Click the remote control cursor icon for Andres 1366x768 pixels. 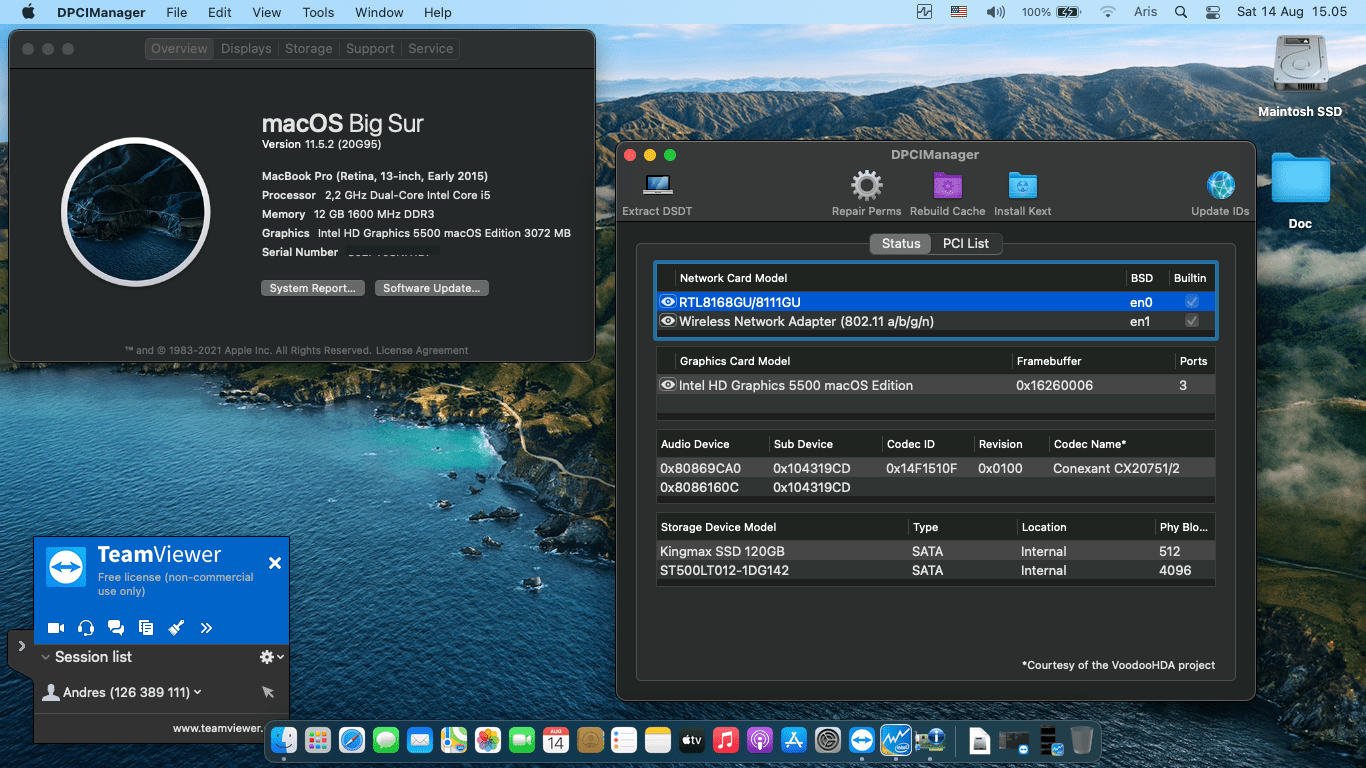tap(267, 692)
